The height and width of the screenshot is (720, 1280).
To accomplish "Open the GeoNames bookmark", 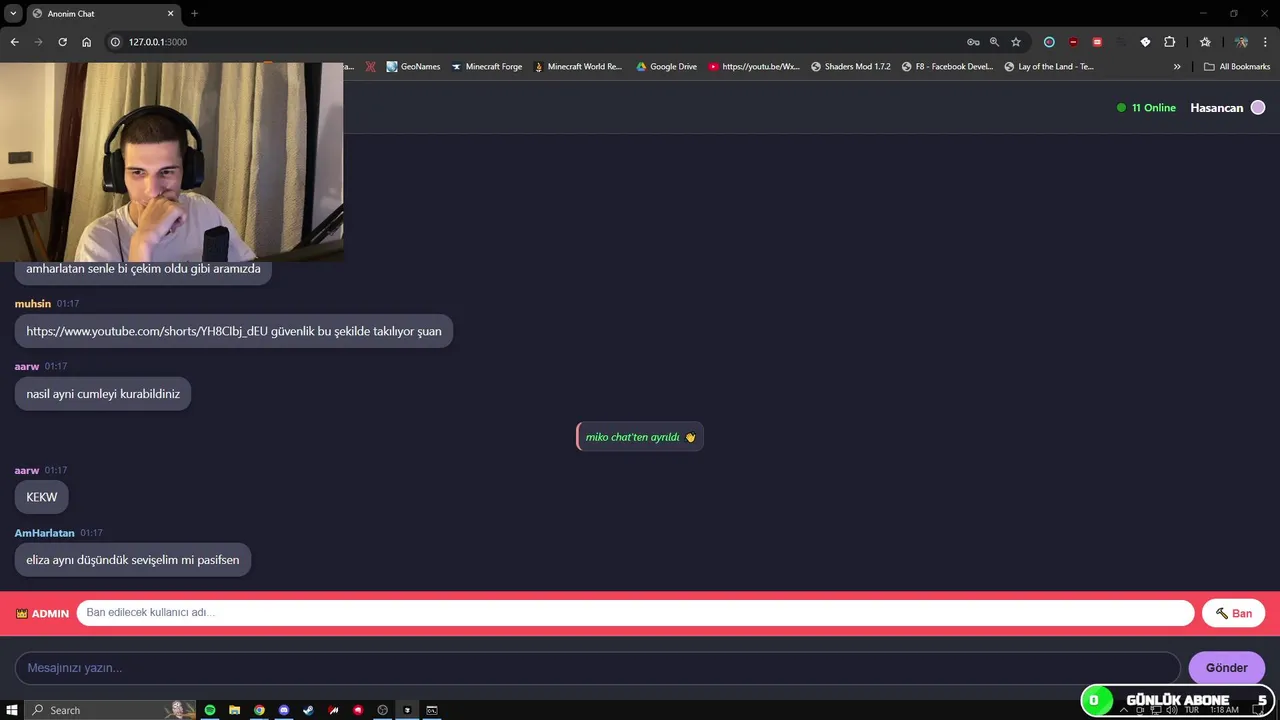I will [x=412, y=67].
